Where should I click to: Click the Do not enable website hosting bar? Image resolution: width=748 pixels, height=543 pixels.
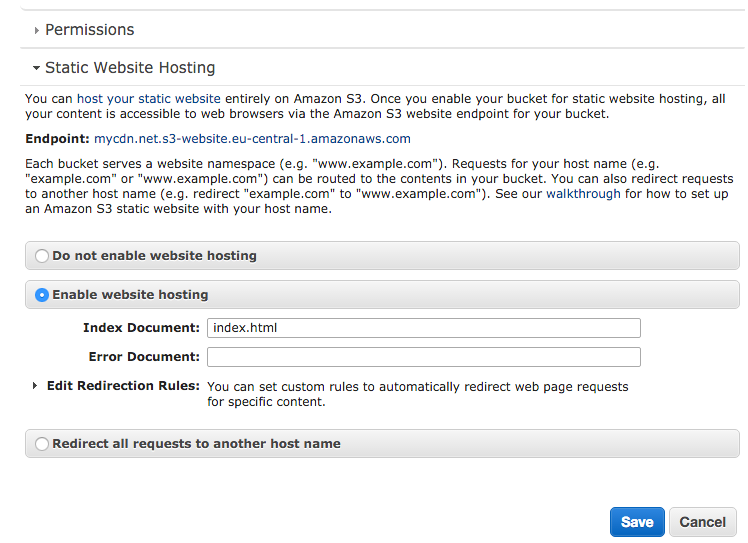(382, 256)
